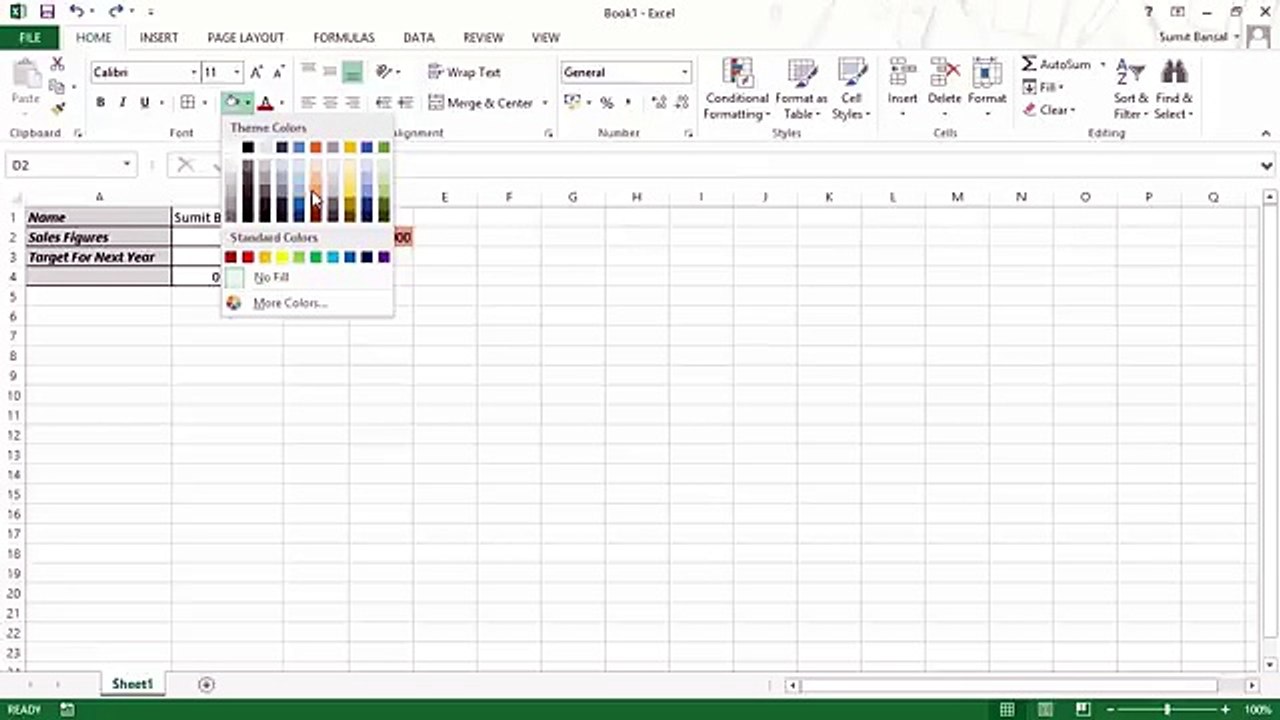Screen dimensions: 1280x720
Task: Open the font size 11 dropdown
Action: [x=237, y=72]
